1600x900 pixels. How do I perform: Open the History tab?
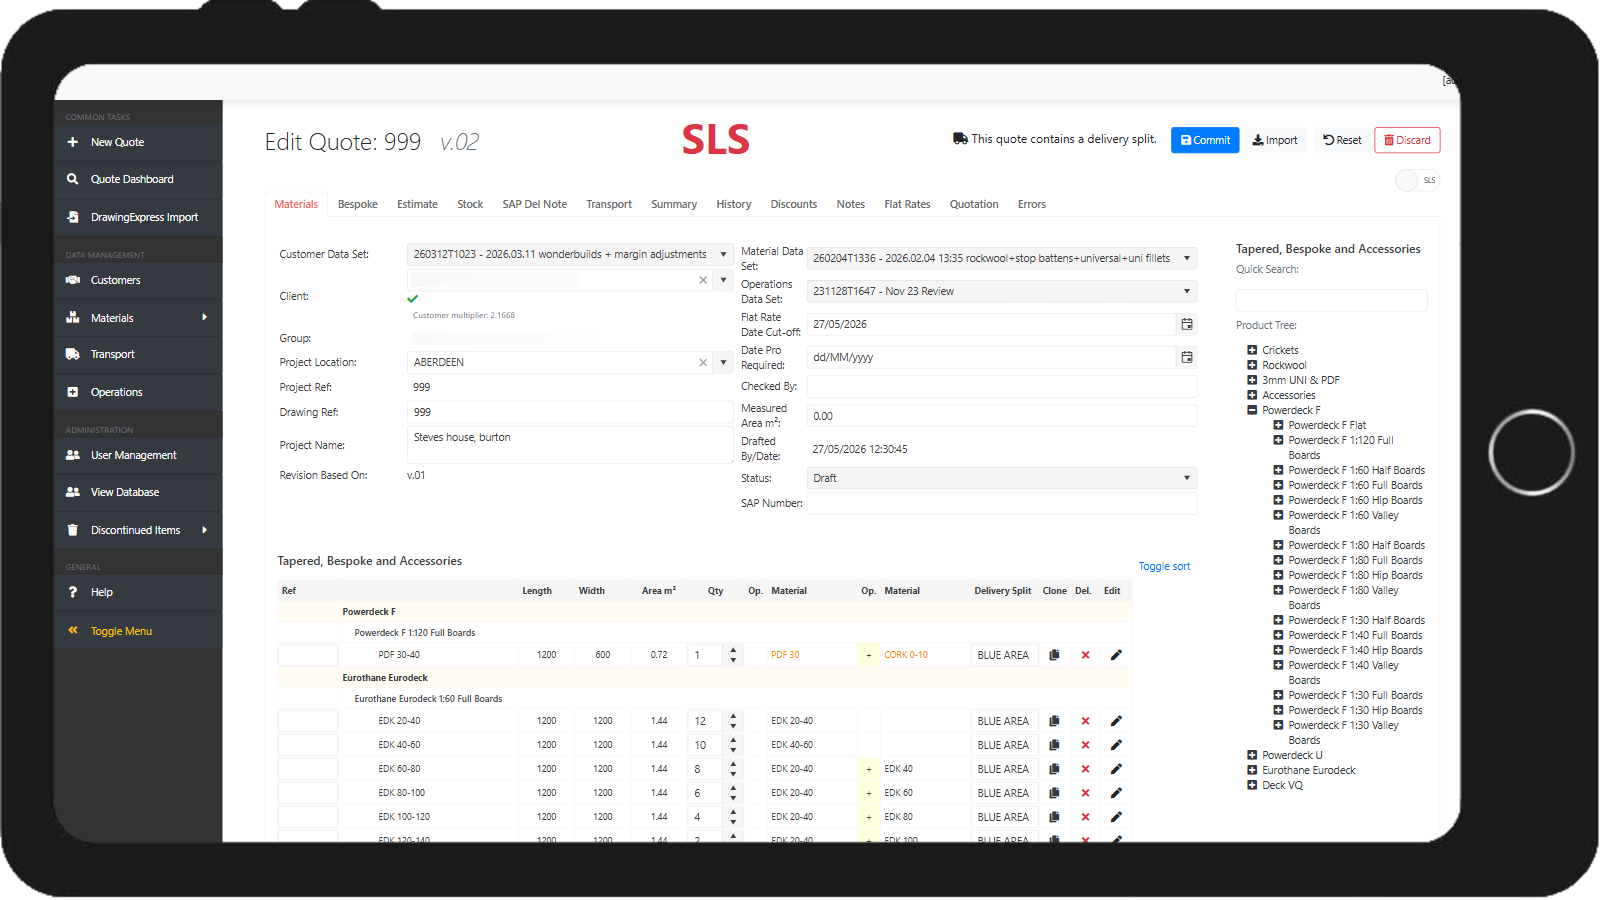tap(733, 204)
